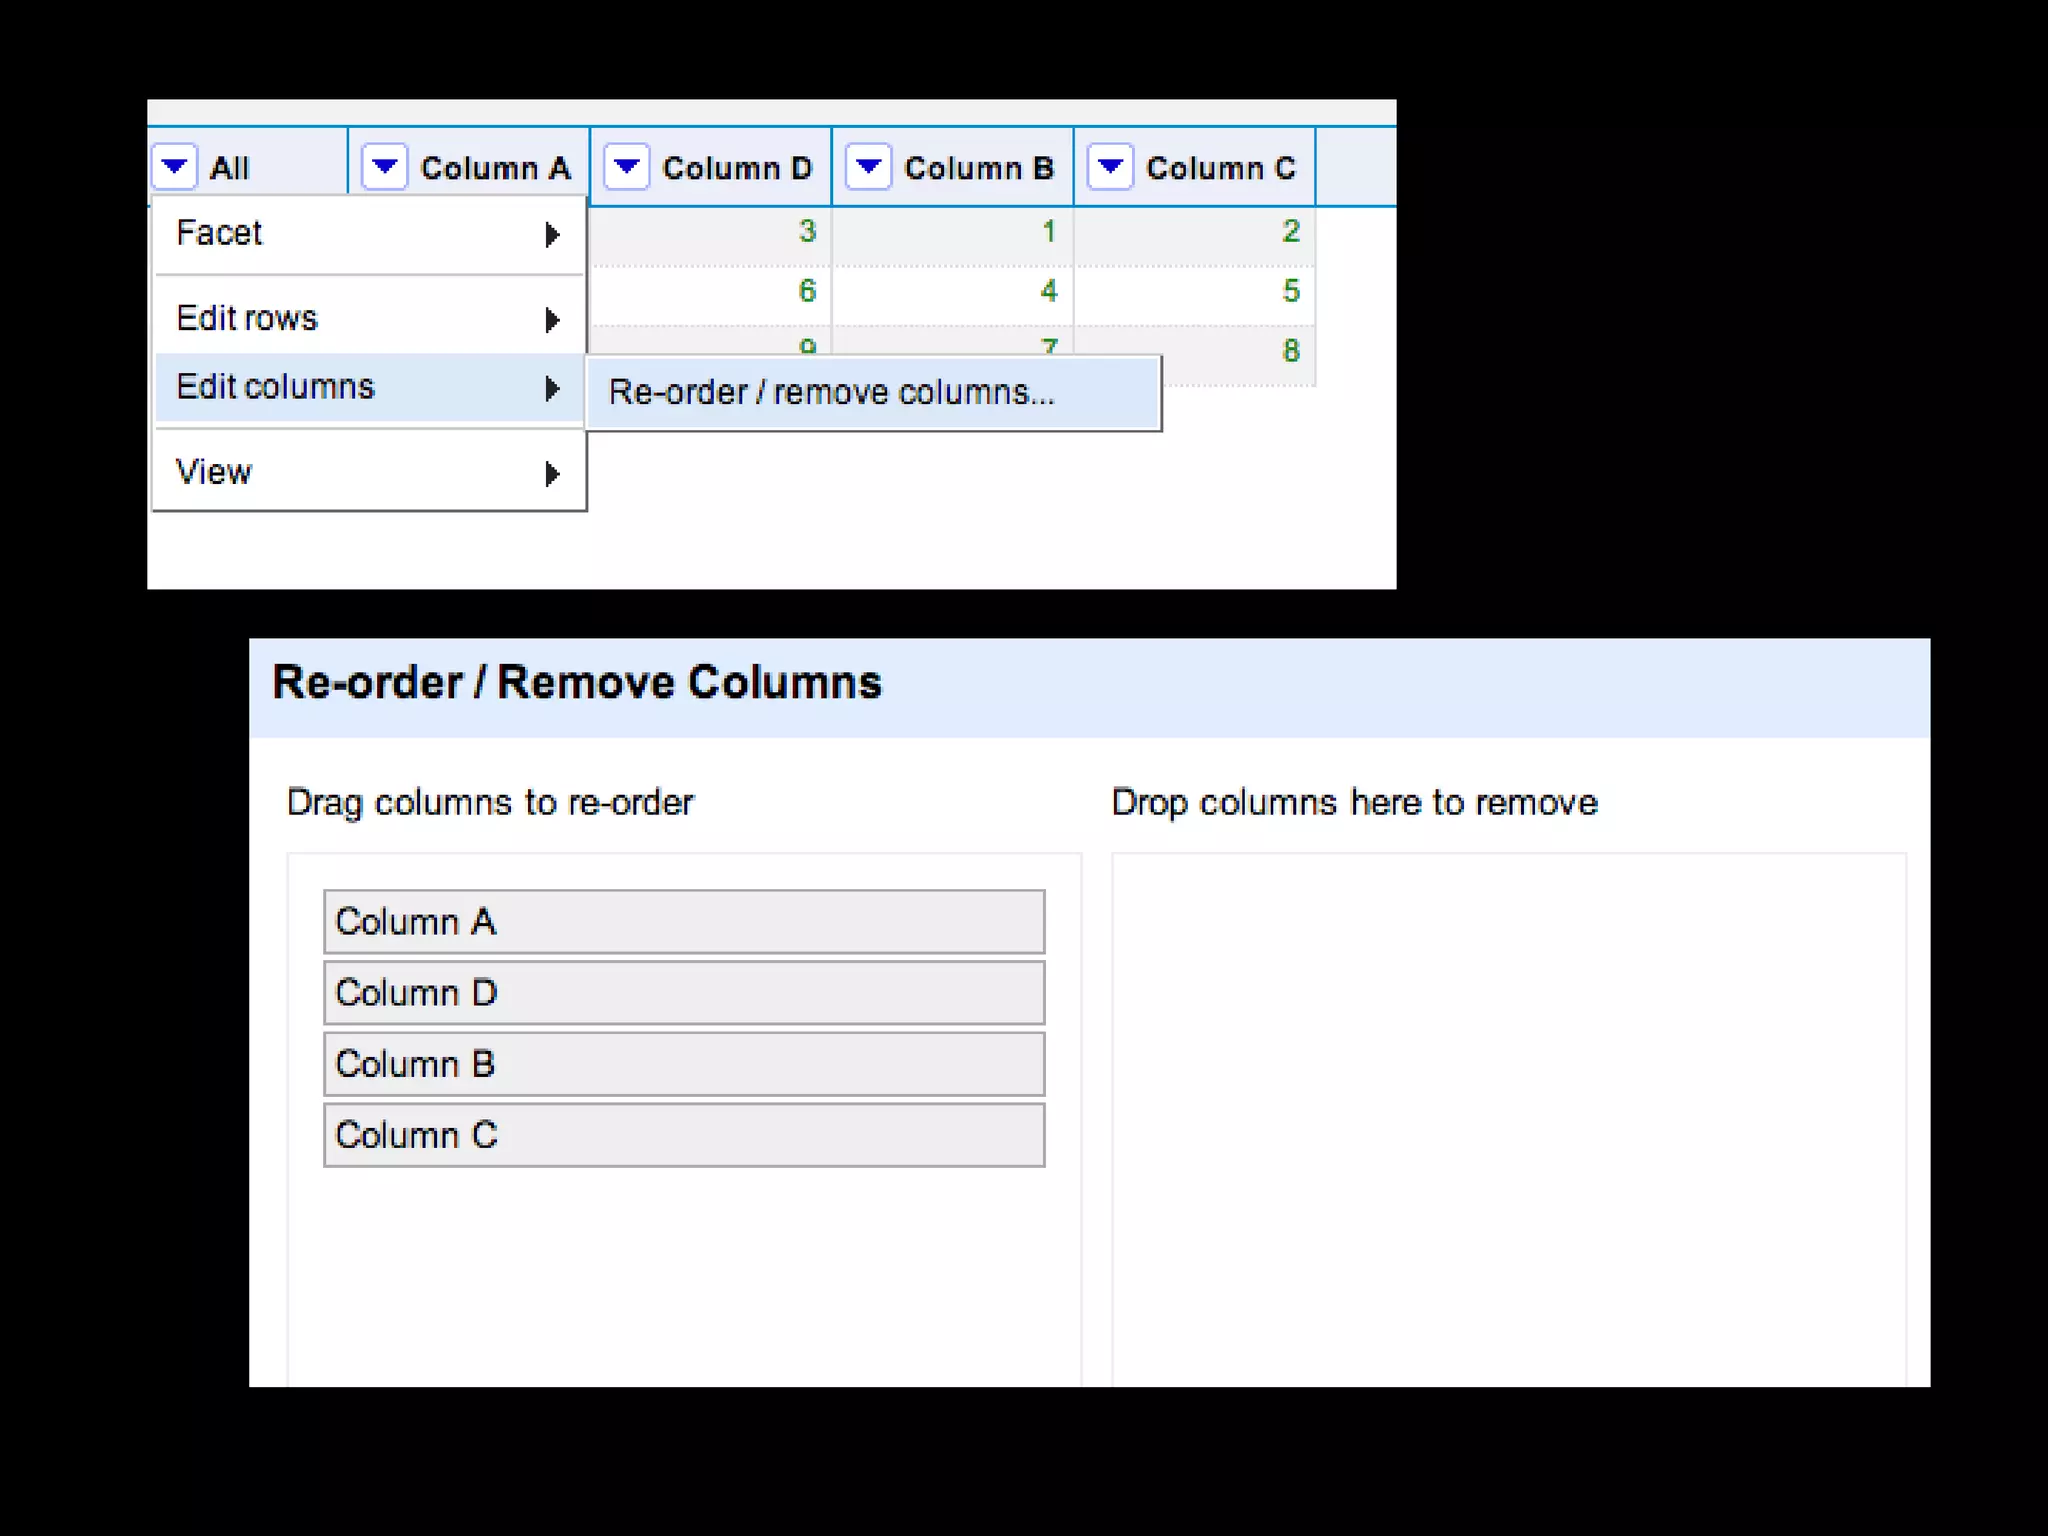
Task: Open the Column A dropdown arrow
Action: (385, 166)
